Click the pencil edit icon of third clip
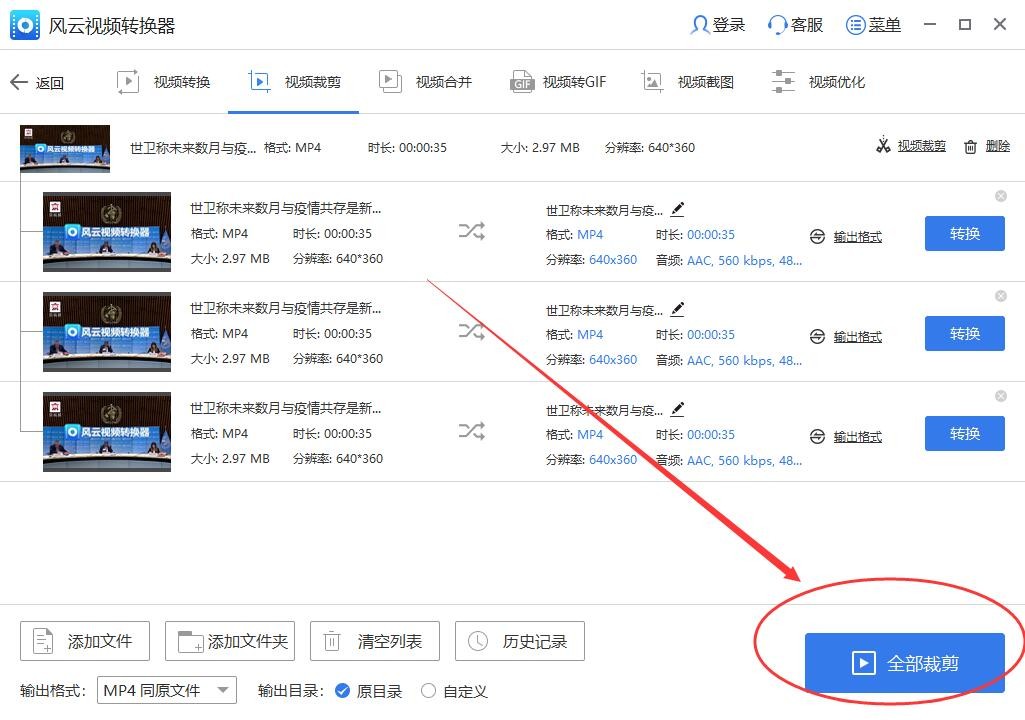The height and width of the screenshot is (720, 1025). [x=678, y=409]
